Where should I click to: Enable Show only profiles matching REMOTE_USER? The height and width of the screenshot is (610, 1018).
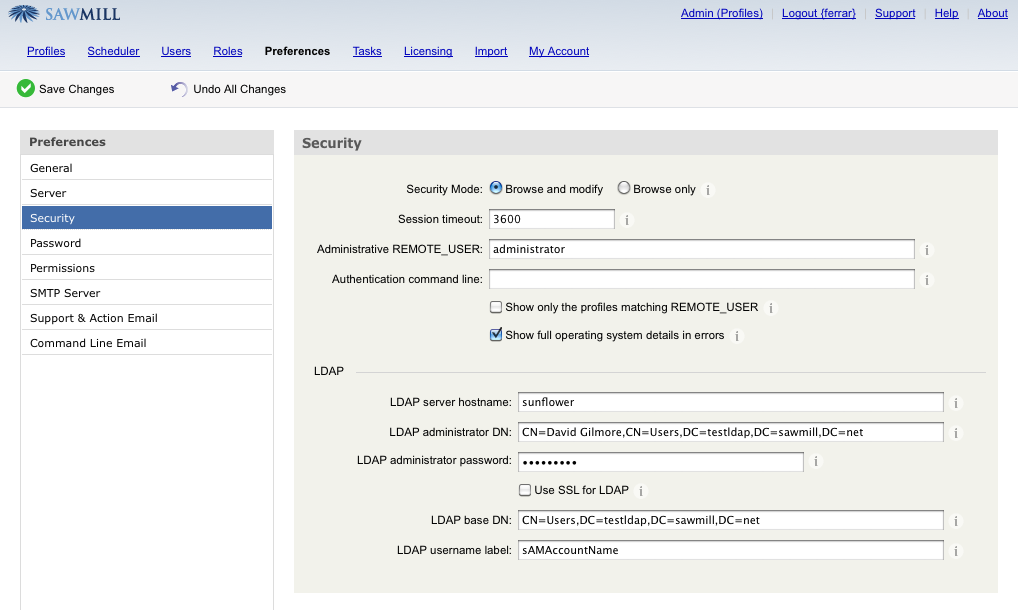tap(496, 307)
